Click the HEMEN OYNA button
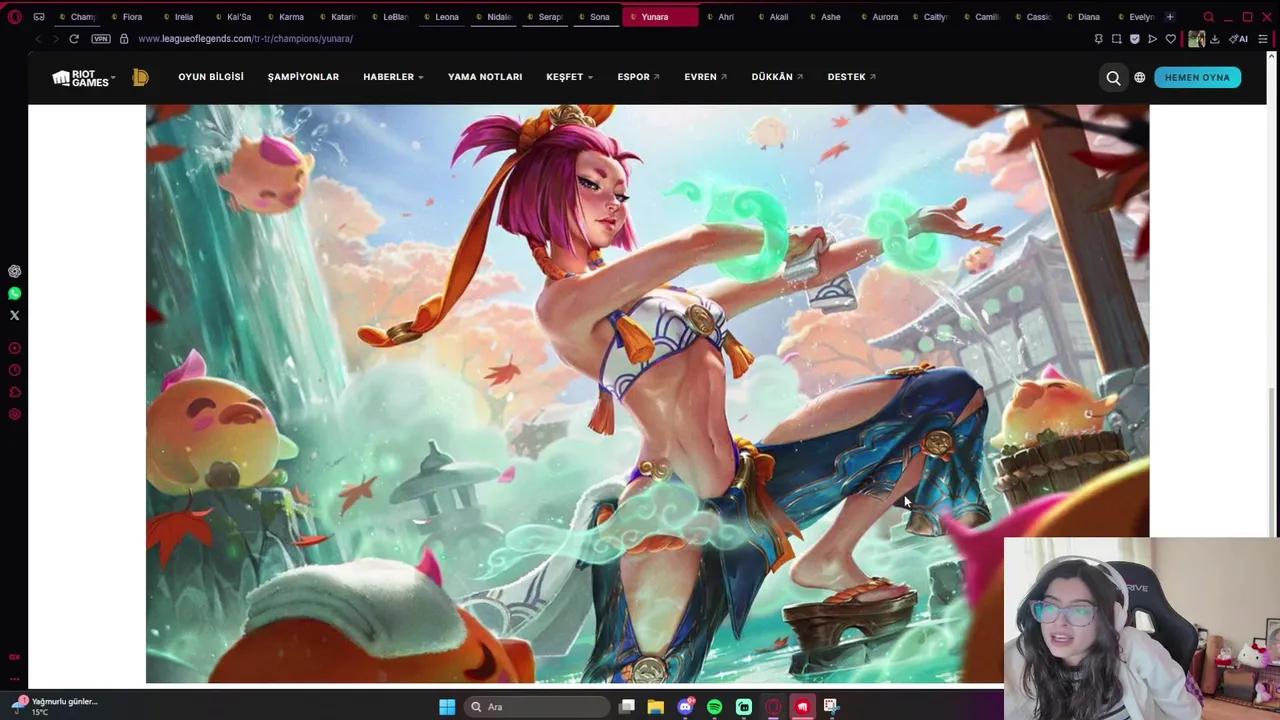Image resolution: width=1280 pixels, height=720 pixels. (x=1197, y=77)
